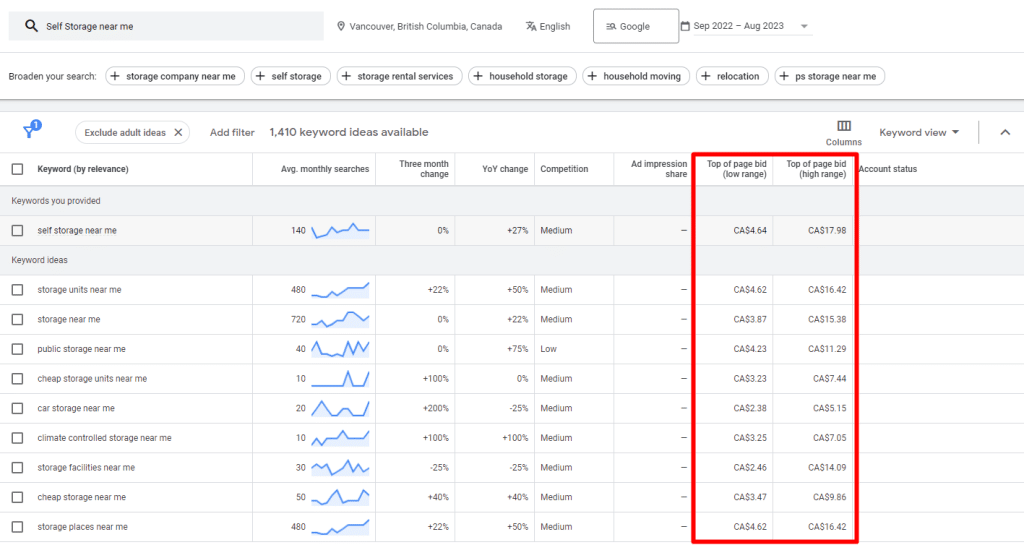Click Add filter
Image resolution: width=1024 pixels, height=545 pixels.
pyautogui.click(x=232, y=132)
